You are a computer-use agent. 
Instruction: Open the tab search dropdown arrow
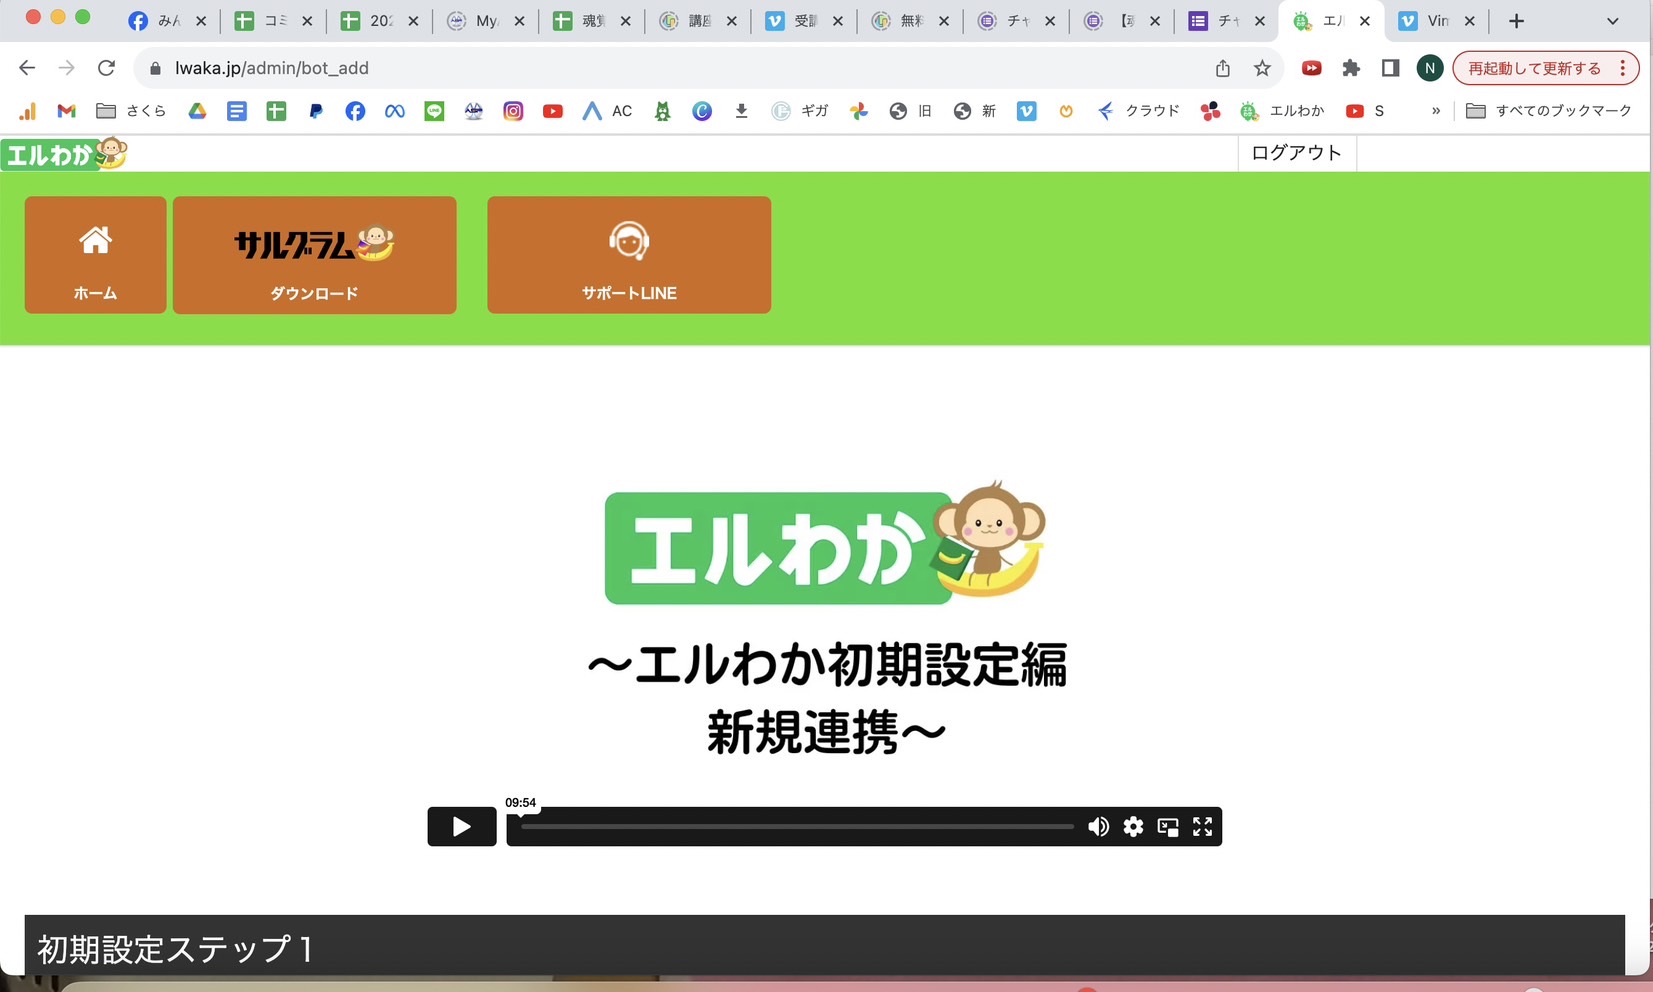pos(1612,21)
